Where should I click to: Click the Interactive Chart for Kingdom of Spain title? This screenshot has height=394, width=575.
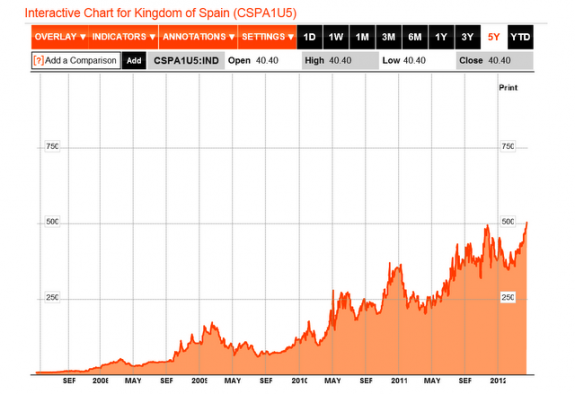pyautogui.click(x=161, y=13)
